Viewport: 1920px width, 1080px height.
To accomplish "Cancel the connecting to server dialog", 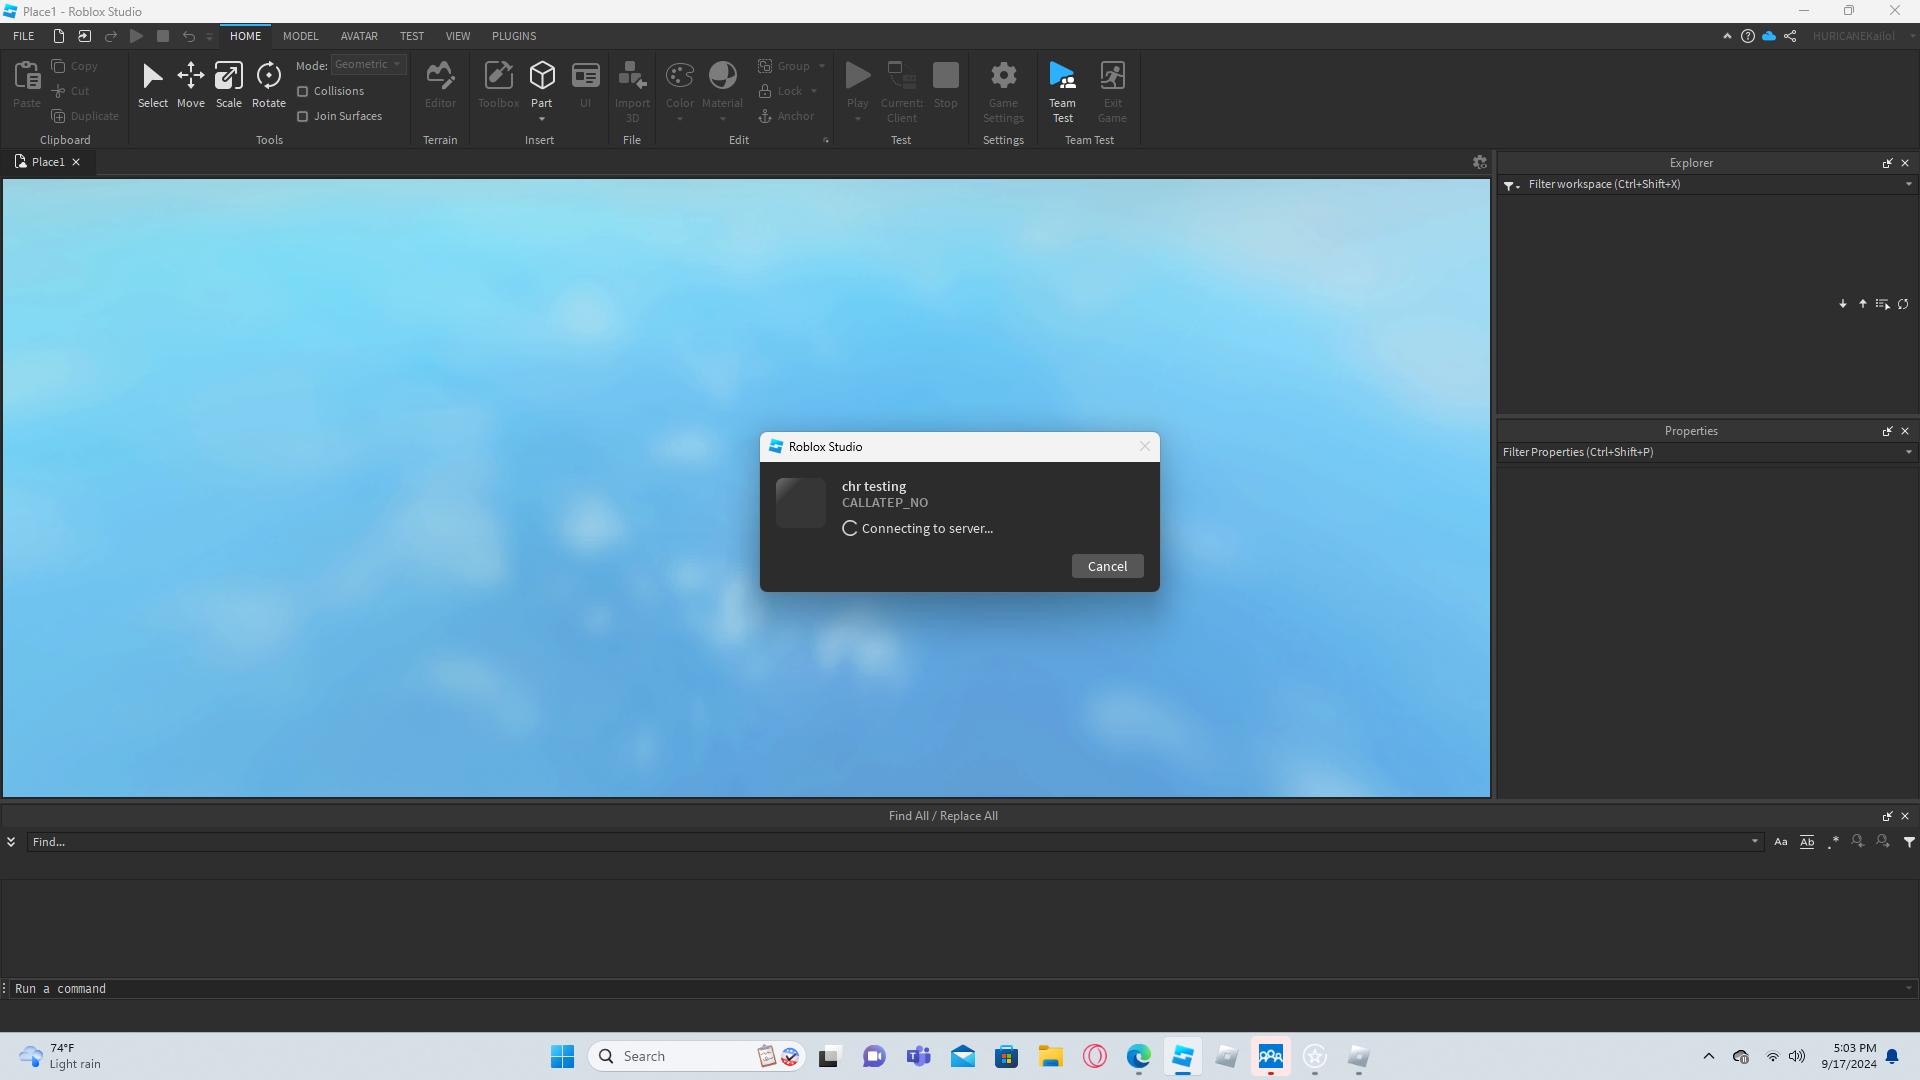I will pos(1107,566).
